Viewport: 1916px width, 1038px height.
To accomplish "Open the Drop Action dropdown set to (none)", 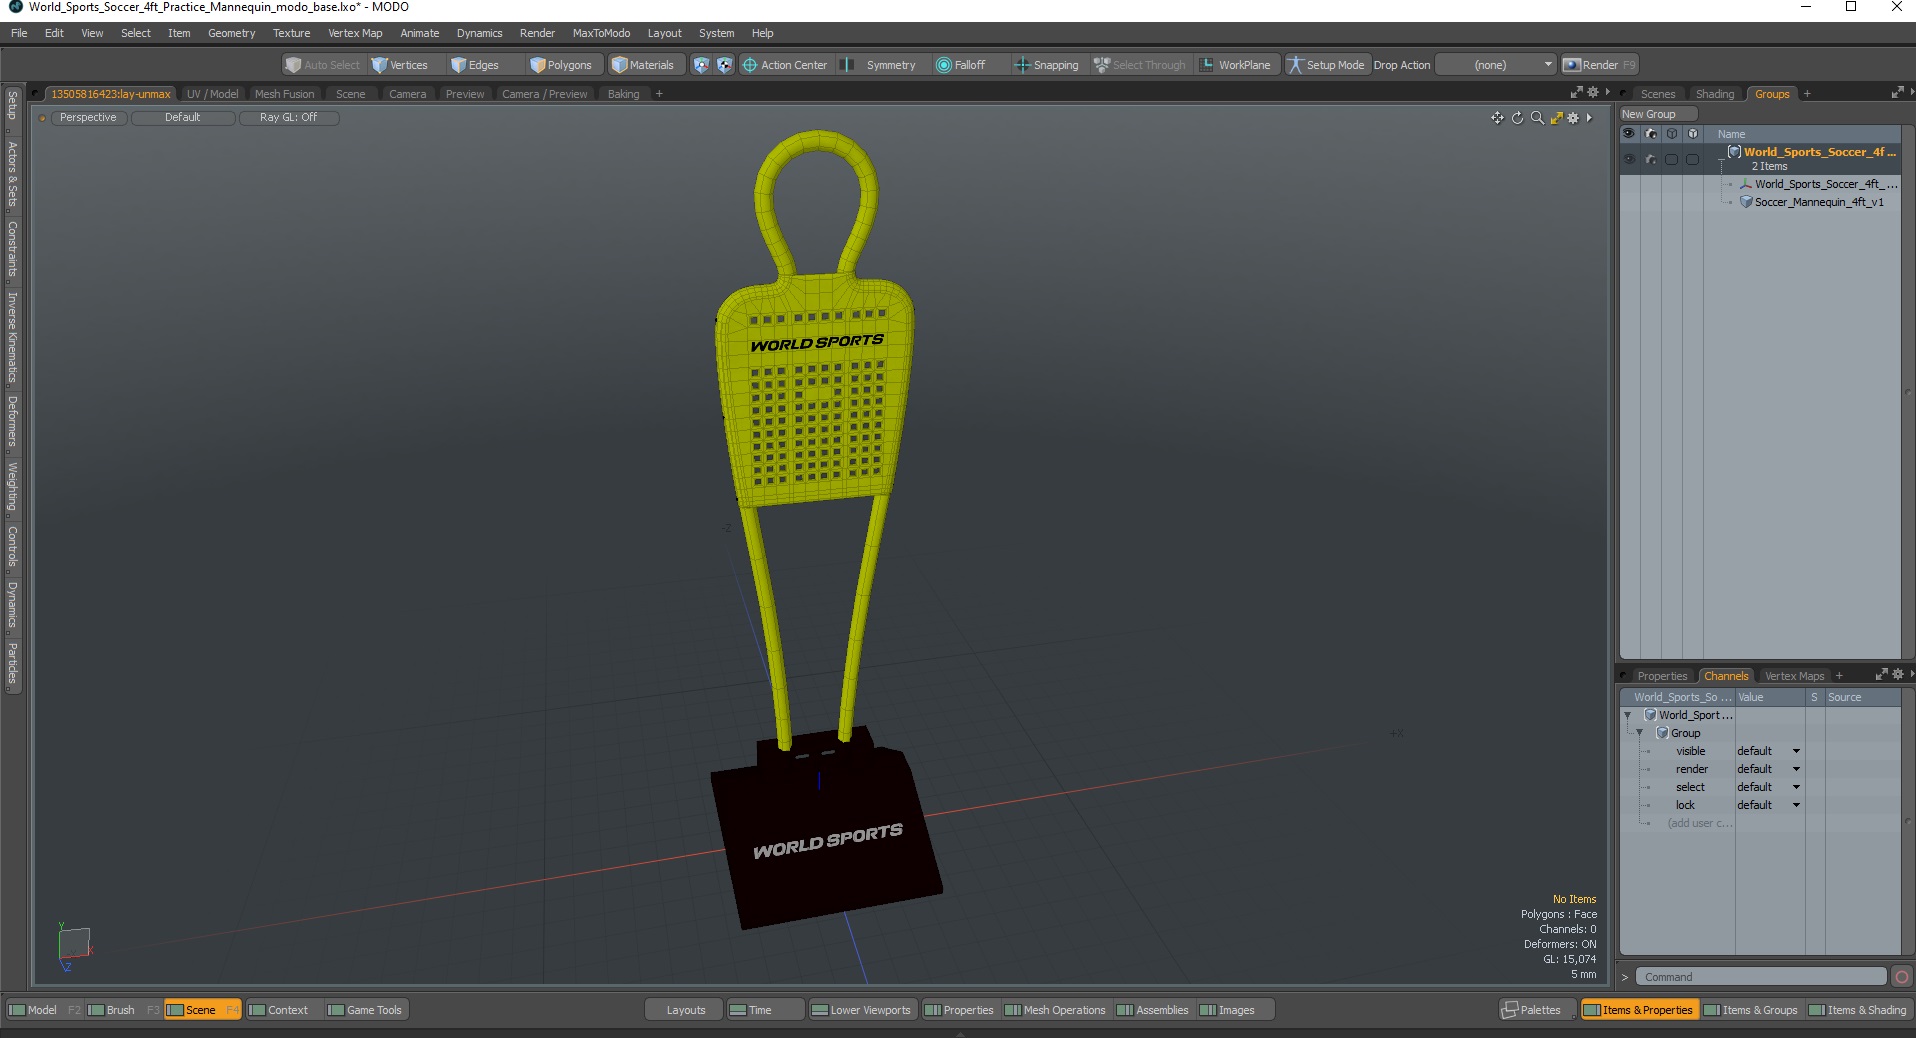I will pyautogui.click(x=1496, y=65).
